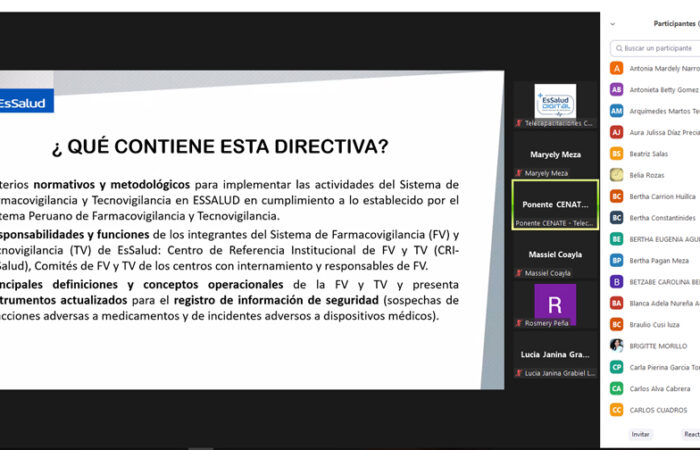Click the search magnifier icon in Participantes

pos(620,48)
